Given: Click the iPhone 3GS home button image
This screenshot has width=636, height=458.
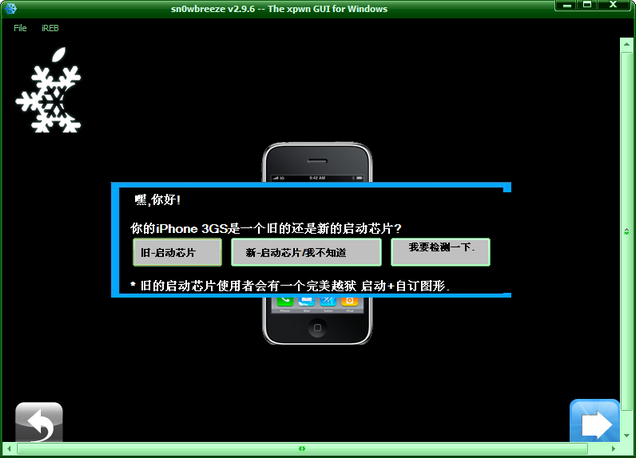Looking at the screenshot, I should pos(317,327).
